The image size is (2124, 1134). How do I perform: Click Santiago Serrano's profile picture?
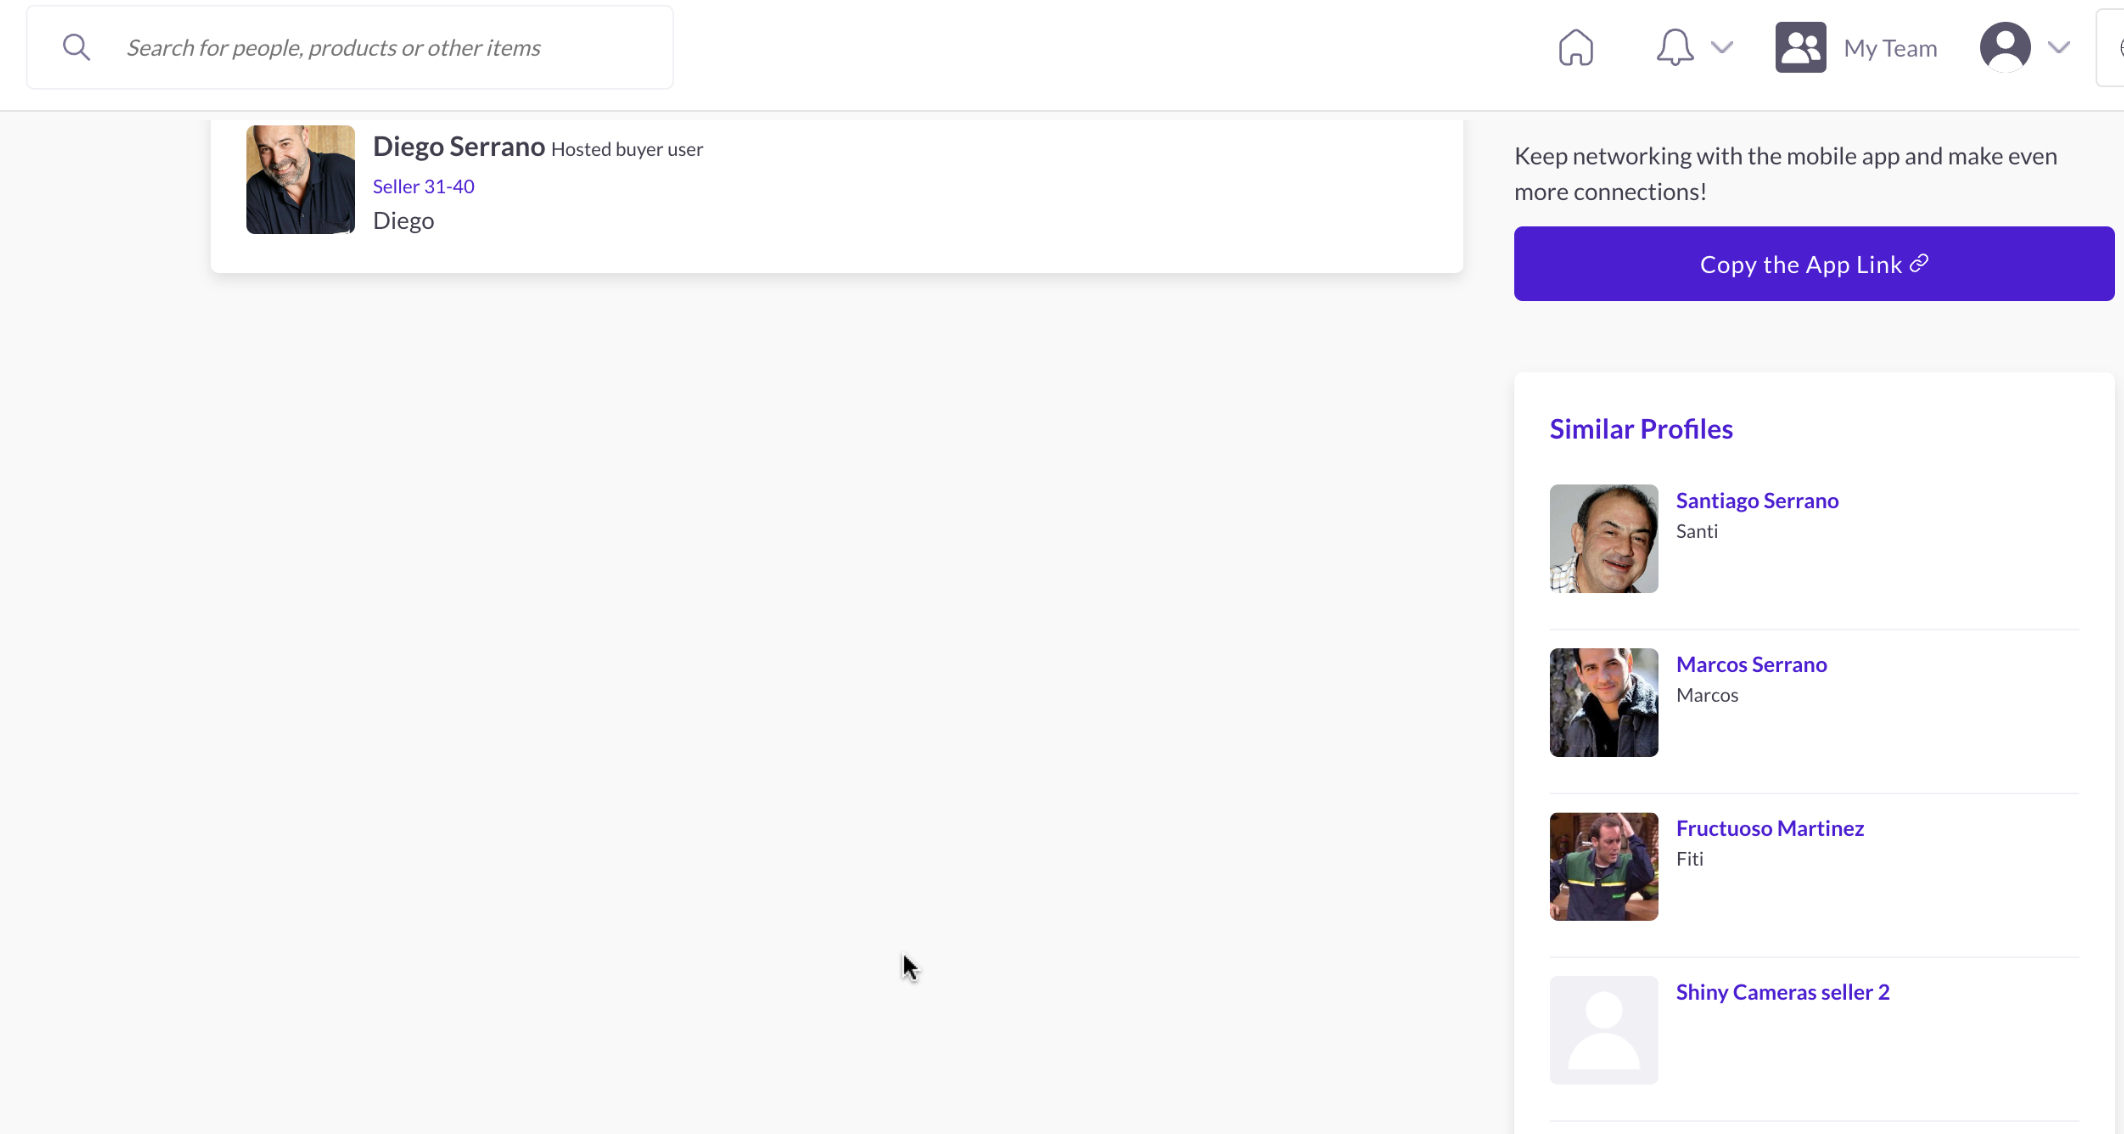coord(1604,538)
